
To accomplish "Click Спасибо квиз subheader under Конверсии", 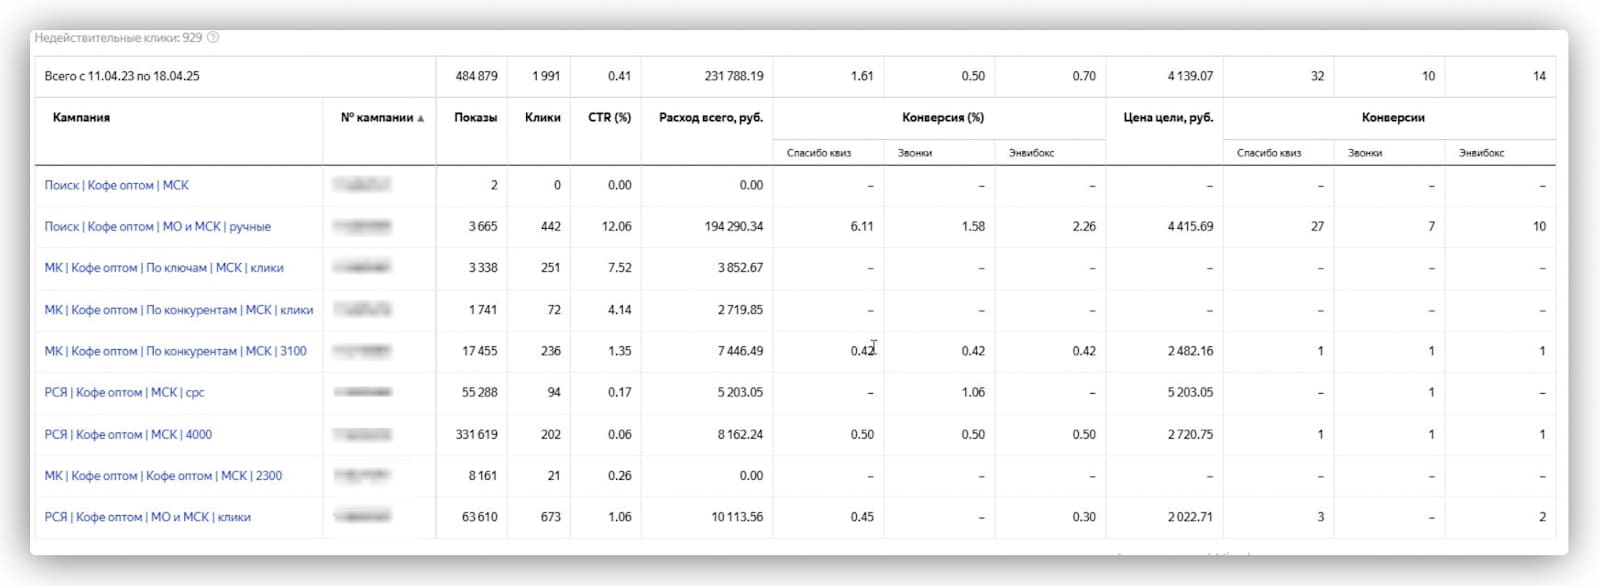I will coord(1269,153).
